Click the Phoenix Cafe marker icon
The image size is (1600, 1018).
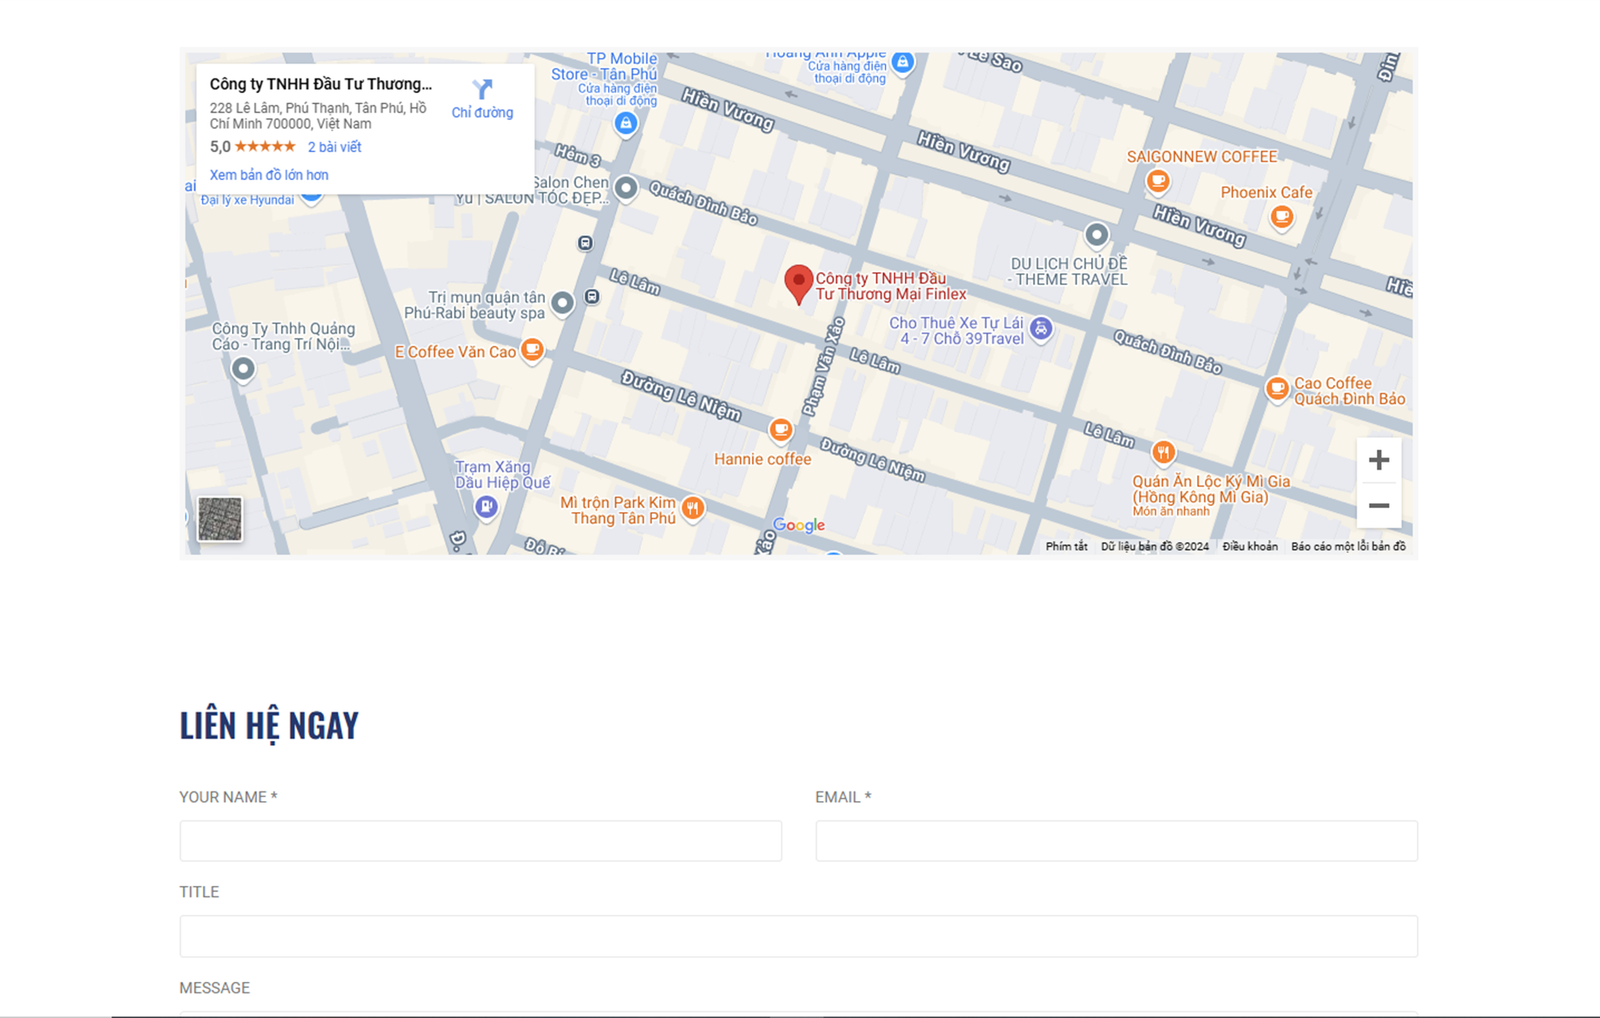(x=1281, y=216)
